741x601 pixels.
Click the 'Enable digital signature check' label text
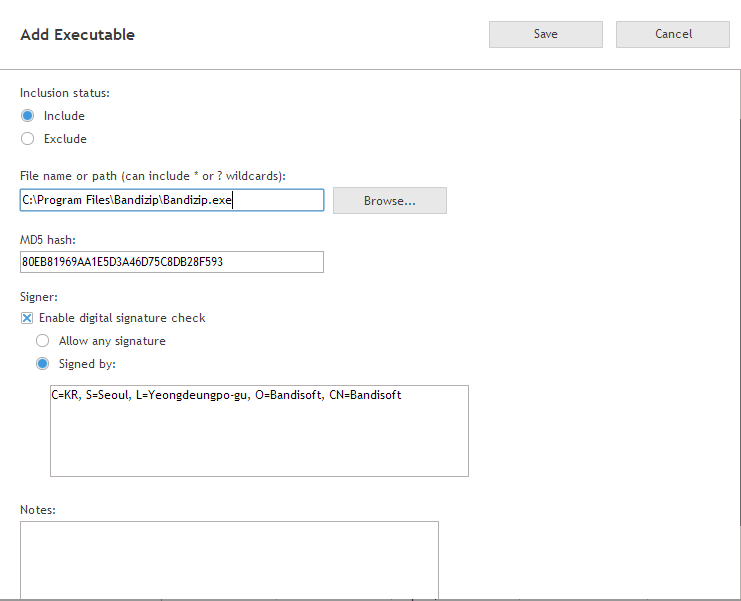pyautogui.click(x=122, y=318)
